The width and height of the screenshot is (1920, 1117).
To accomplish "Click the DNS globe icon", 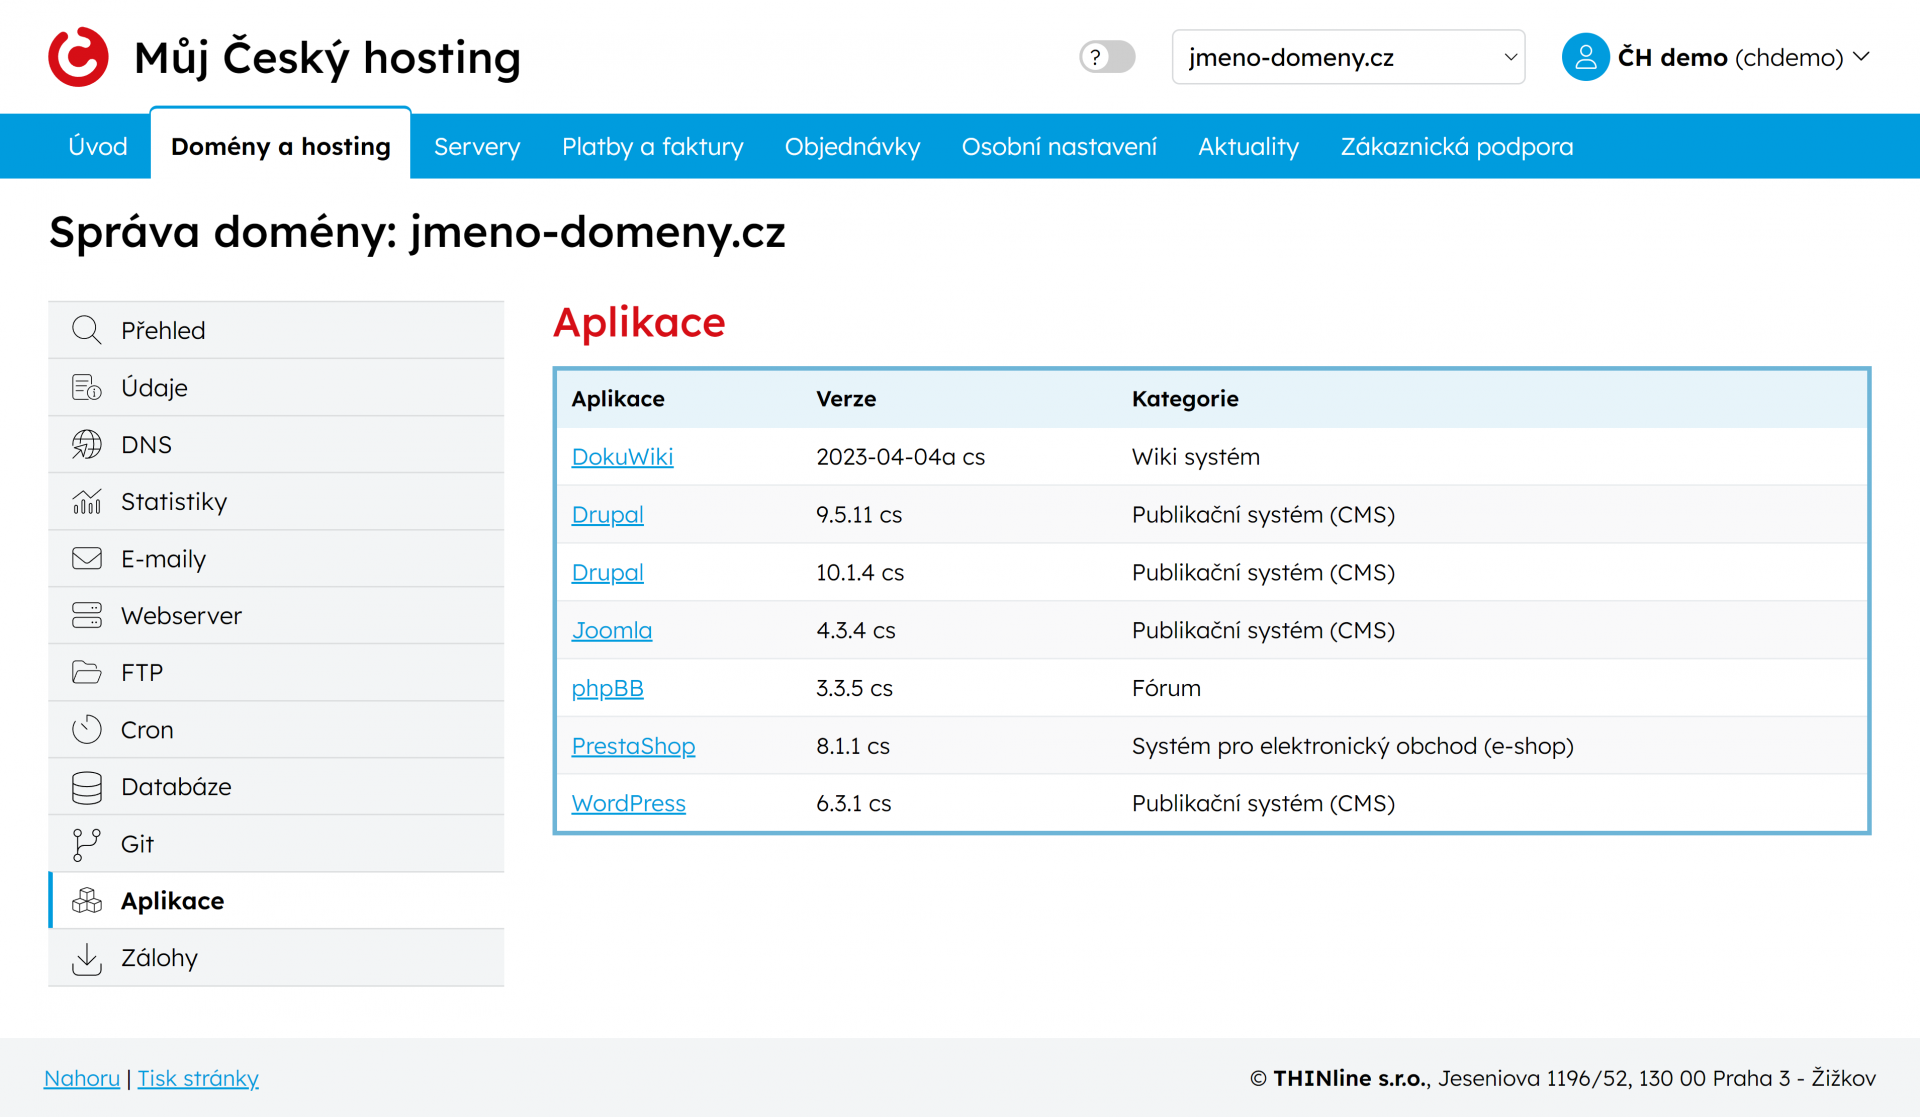I will [x=87, y=444].
